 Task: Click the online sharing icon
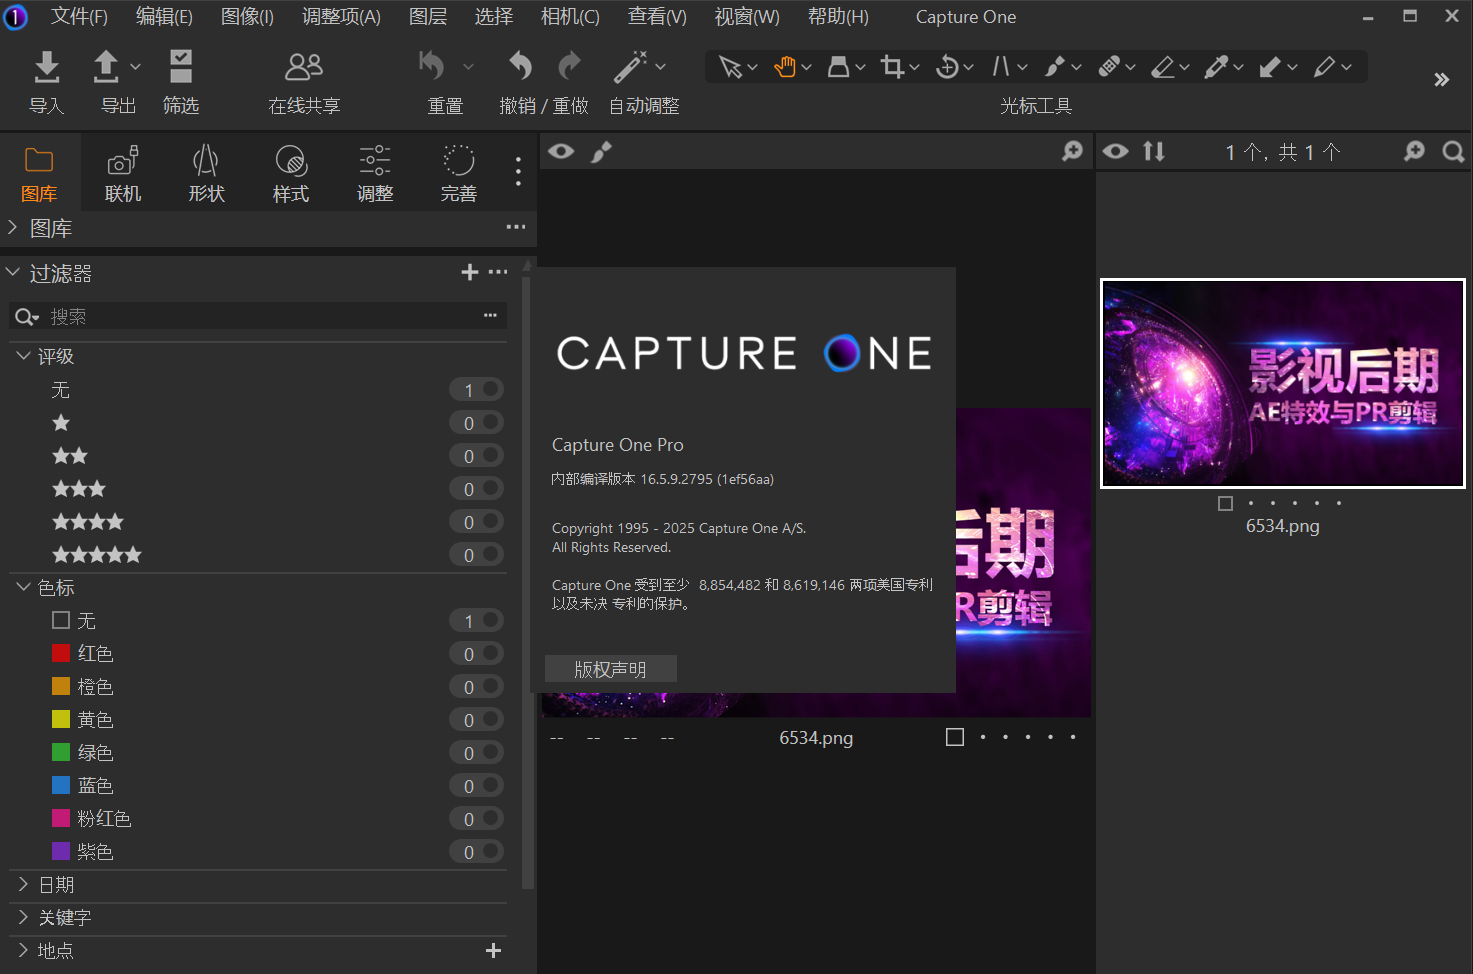tap(304, 68)
